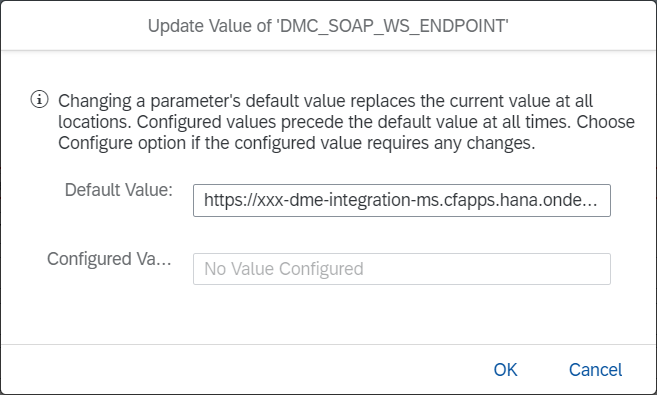Dismiss the dialog using Cancel

(595, 370)
